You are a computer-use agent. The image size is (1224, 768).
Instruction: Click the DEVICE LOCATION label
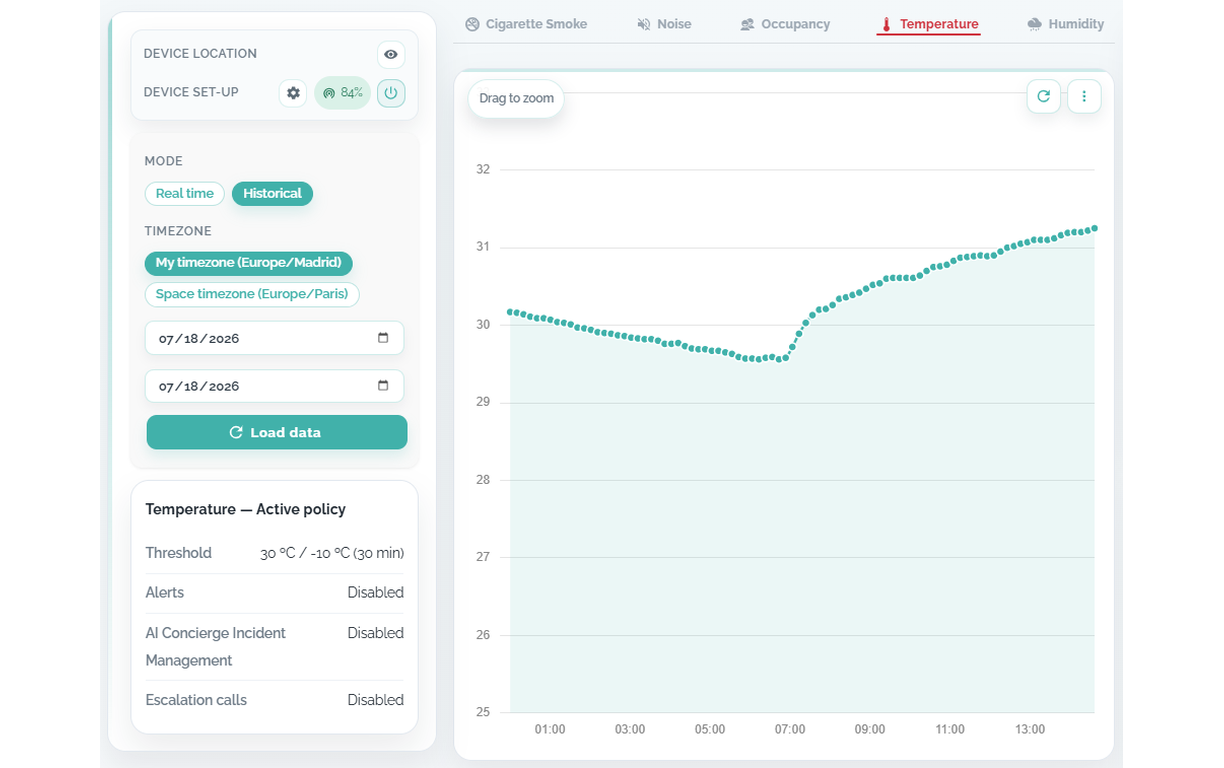200,54
